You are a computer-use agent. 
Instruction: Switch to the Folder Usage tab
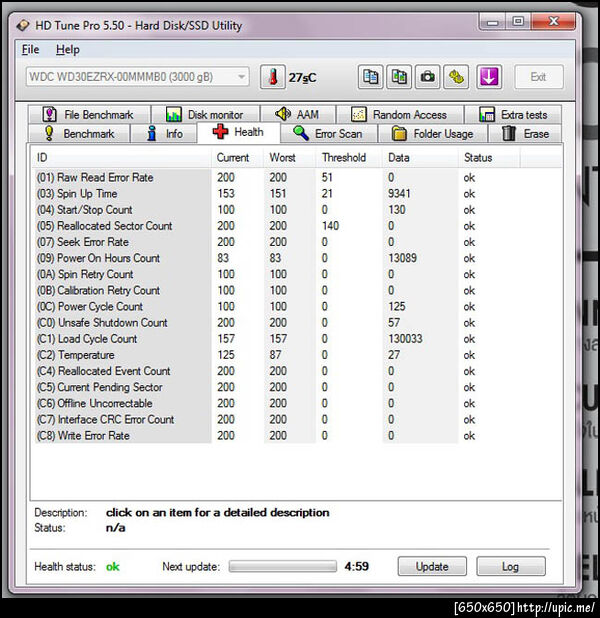(432, 134)
